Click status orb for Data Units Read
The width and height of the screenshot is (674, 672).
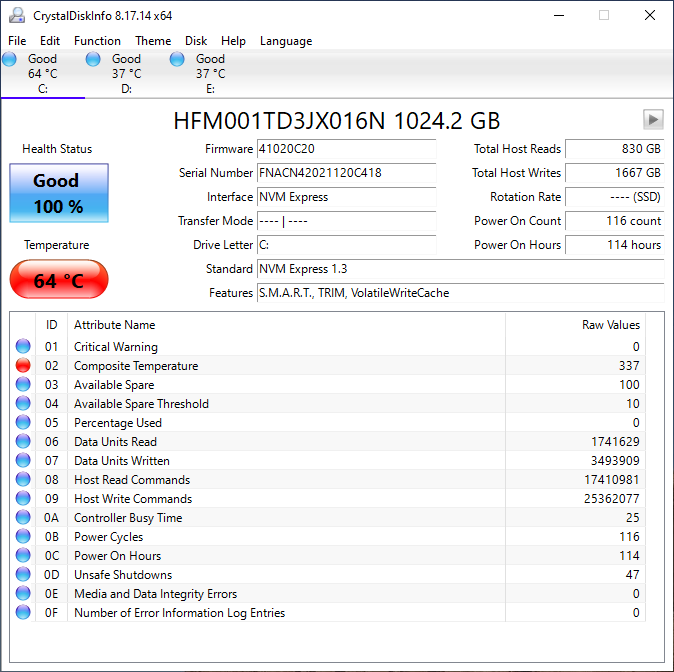tap(23, 441)
